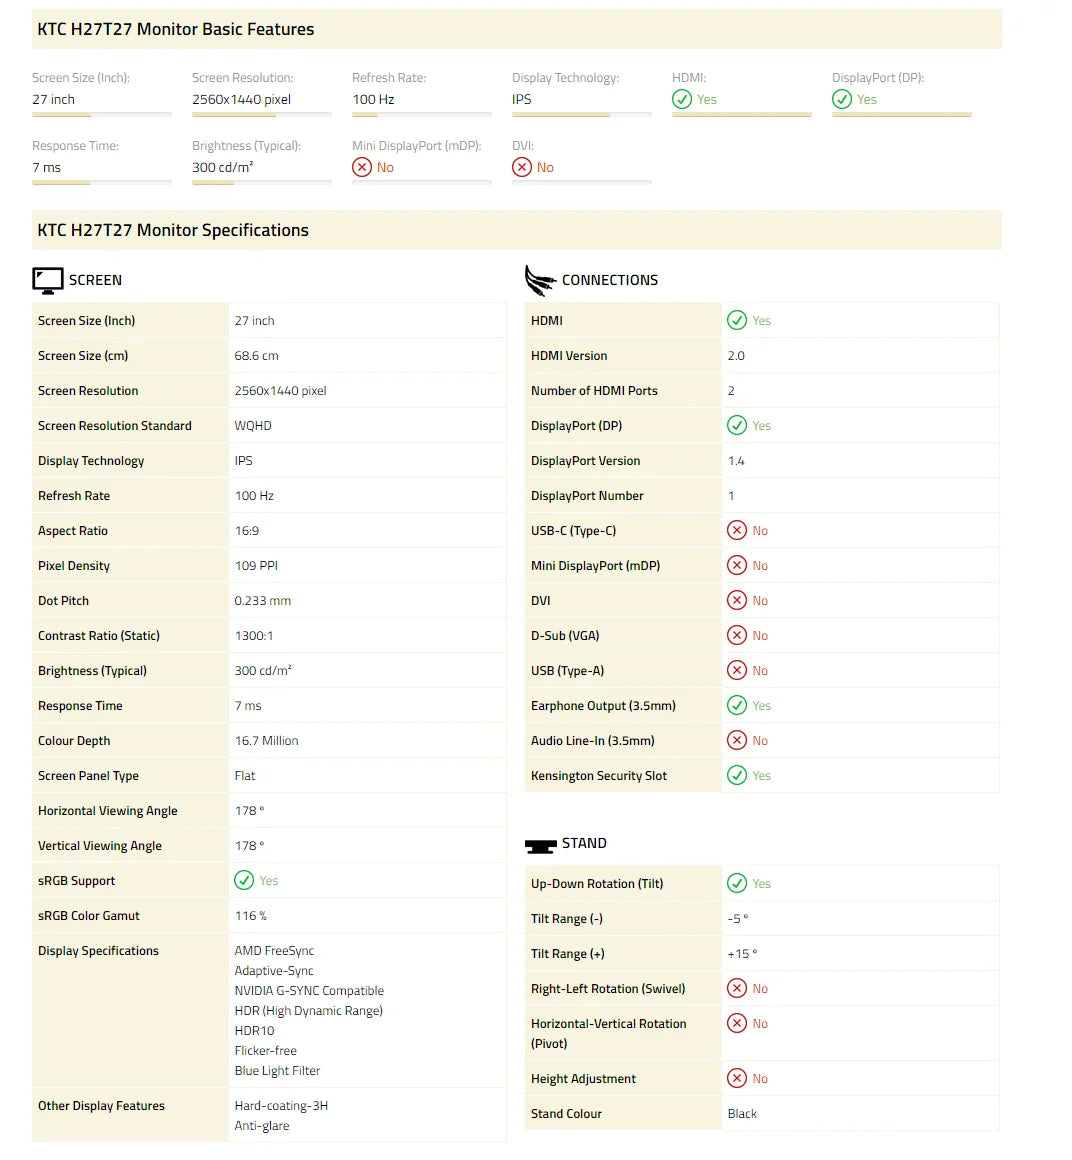Click red cross under DVI in Basic Features
The image size is (1072, 1160).
[522, 167]
